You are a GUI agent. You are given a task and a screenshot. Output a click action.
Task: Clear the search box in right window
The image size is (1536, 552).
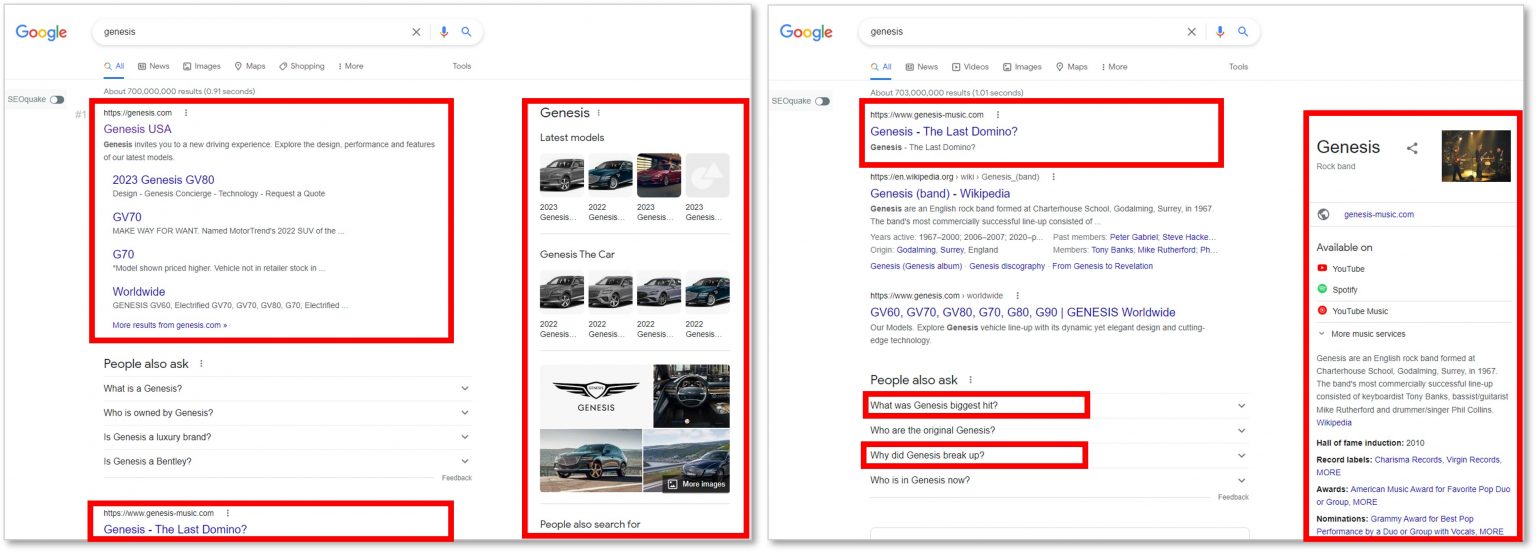pyautogui.click(x=1191, y=32)
